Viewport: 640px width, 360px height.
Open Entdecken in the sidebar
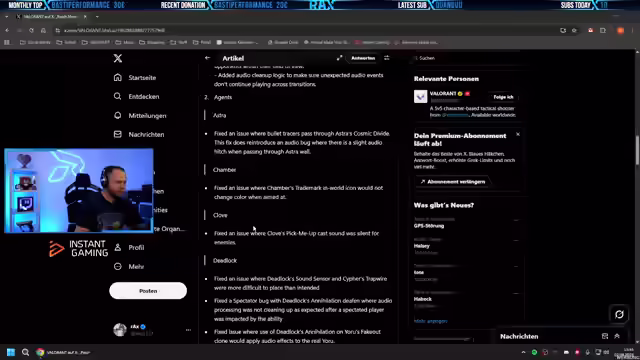(x=144, y=97)
